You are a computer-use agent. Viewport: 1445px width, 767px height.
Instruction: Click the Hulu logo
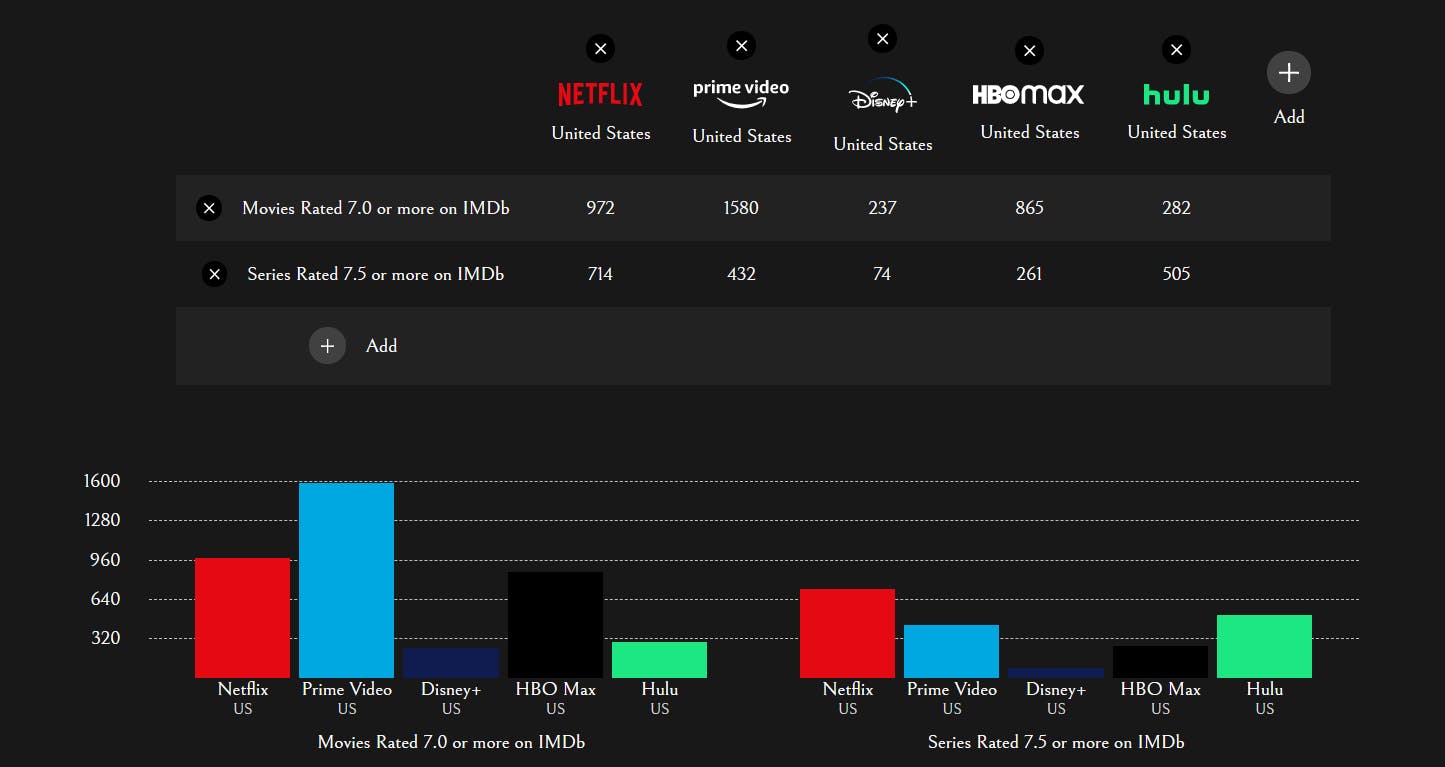[x=1176, y=95]
